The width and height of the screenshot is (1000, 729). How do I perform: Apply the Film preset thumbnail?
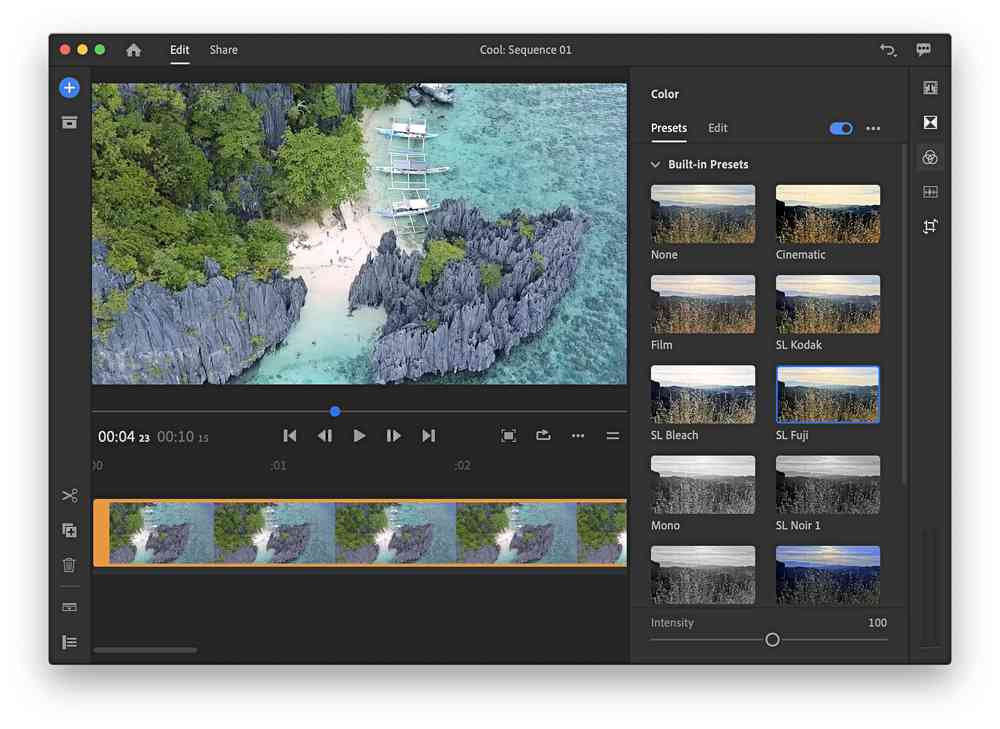tap(703, 304)
